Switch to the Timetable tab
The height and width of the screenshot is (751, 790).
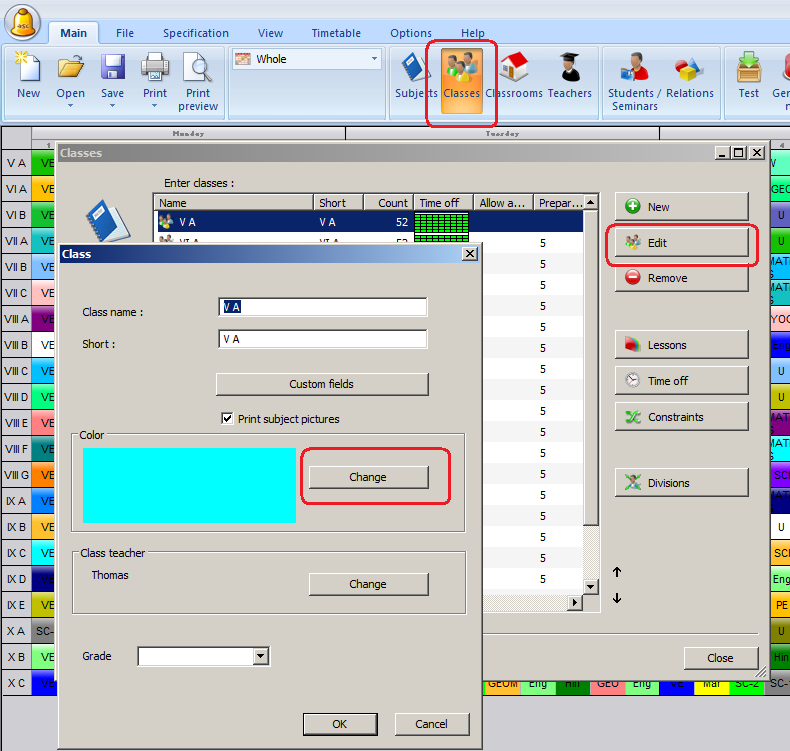tap(336, 33)
